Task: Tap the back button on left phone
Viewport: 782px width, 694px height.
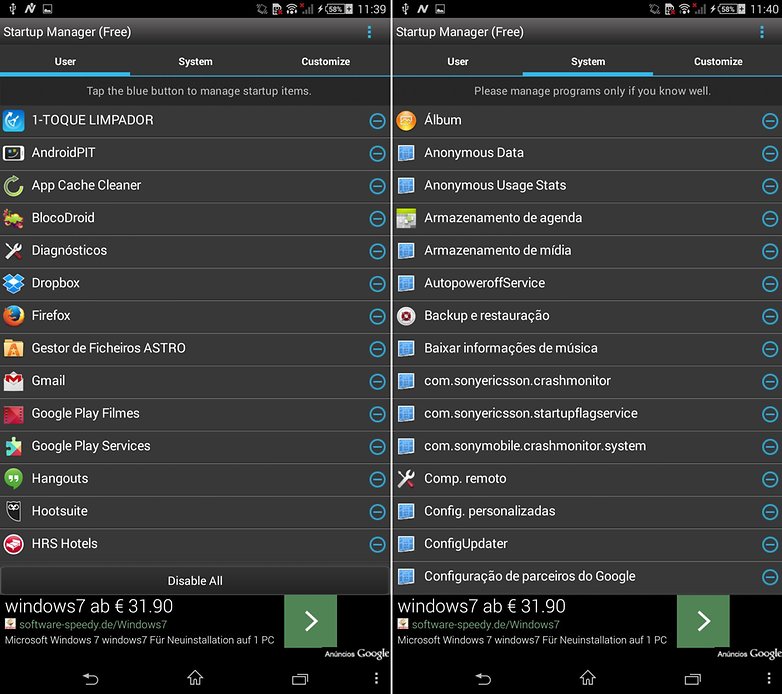Action: (91, 679)
